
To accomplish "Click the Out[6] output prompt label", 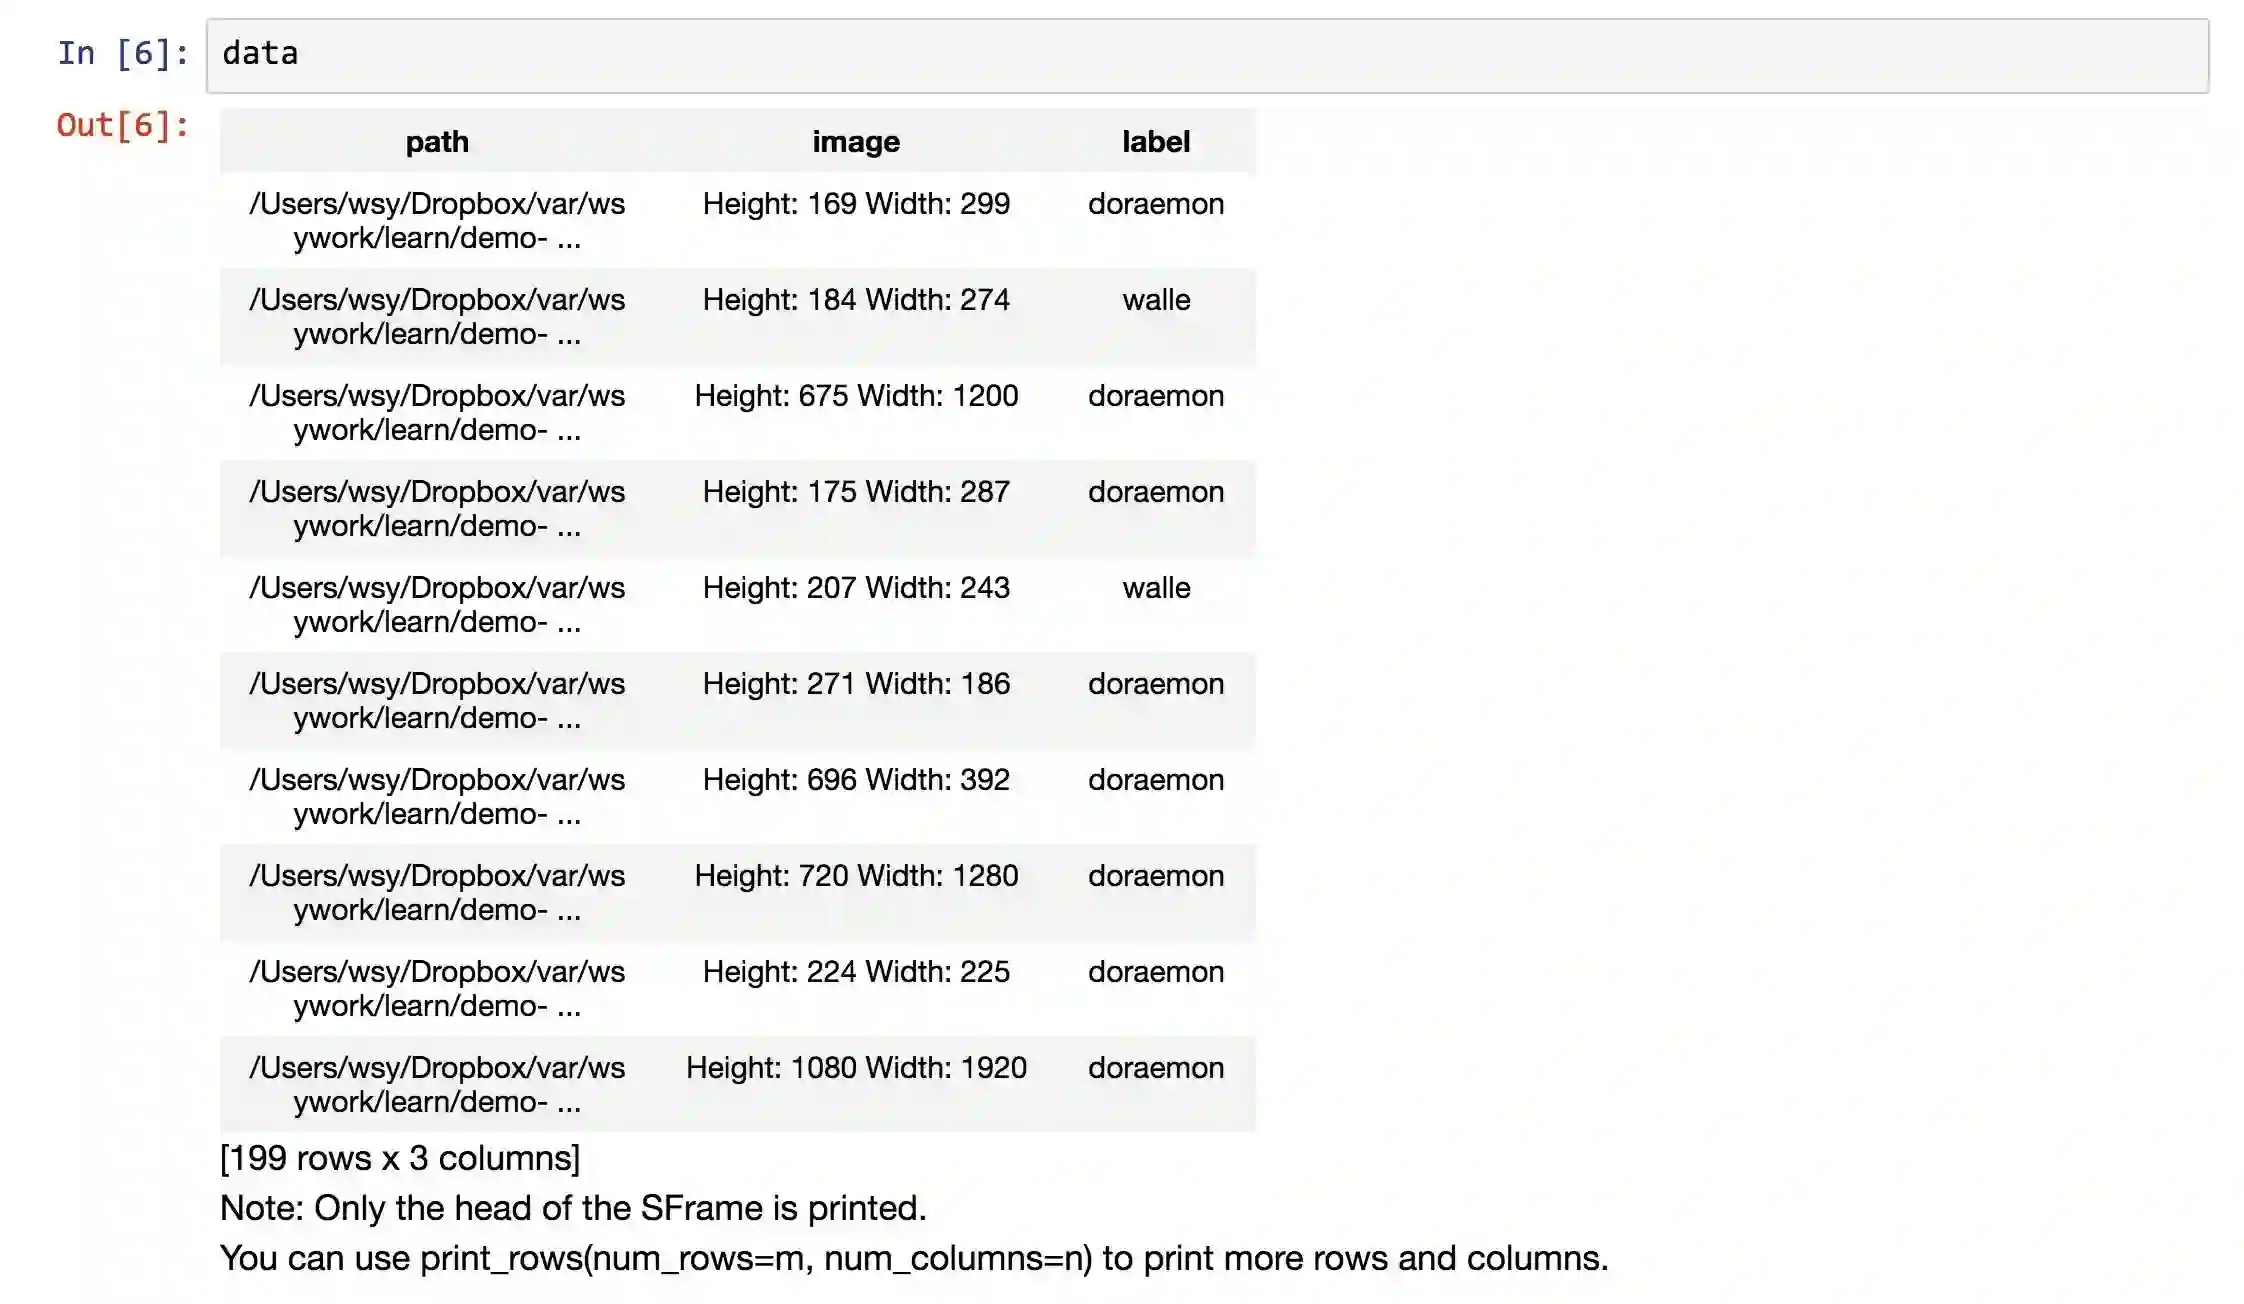I will click(x=122, y=125).
